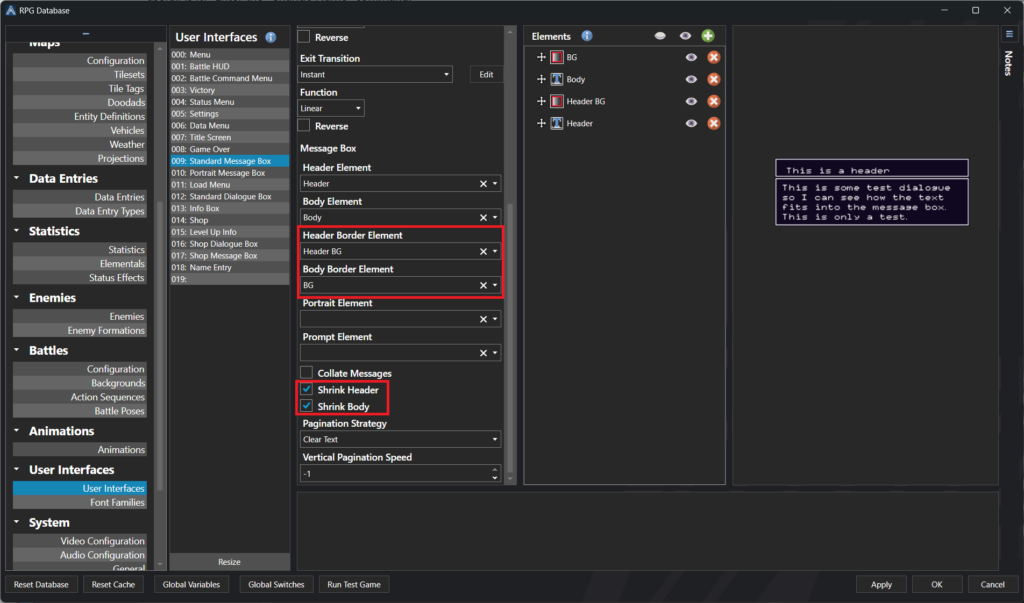
Task: Open the Notes panel menu icon
Action: point(1009,34)
